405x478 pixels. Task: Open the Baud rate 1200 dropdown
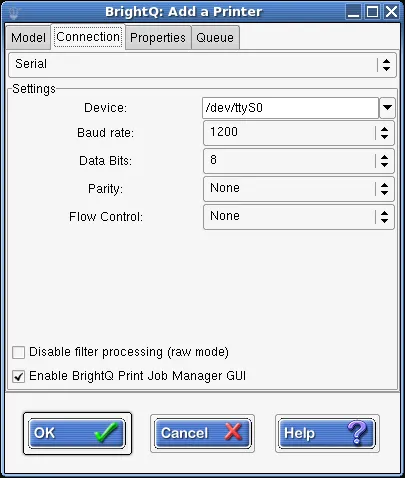(x=299, y=133)
